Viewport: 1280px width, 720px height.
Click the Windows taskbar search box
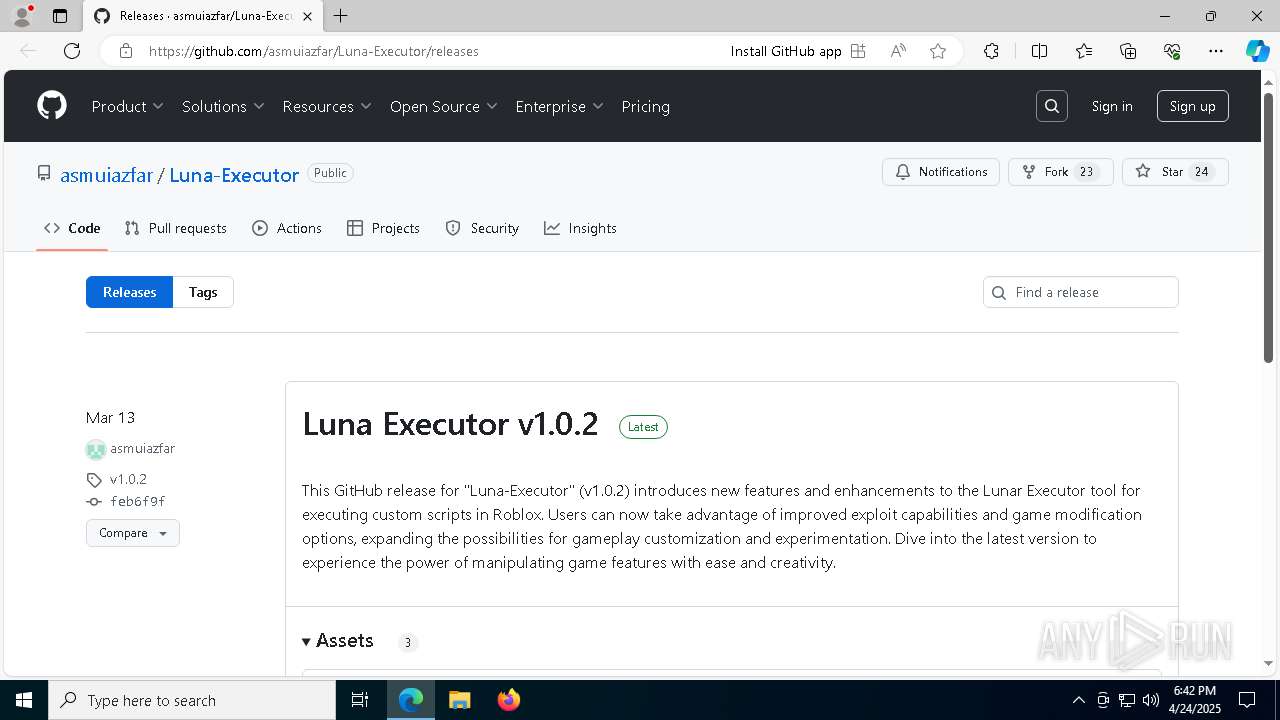point(192,700)
